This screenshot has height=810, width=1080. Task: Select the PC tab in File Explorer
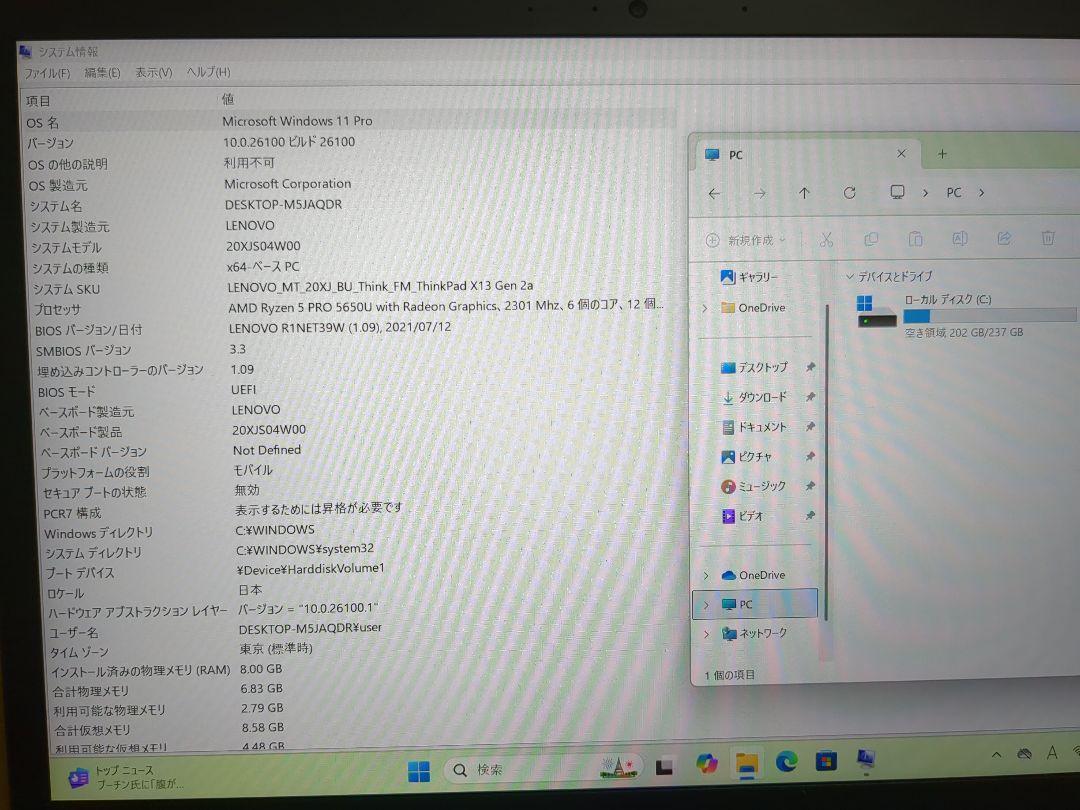click(x=804, y=154)
